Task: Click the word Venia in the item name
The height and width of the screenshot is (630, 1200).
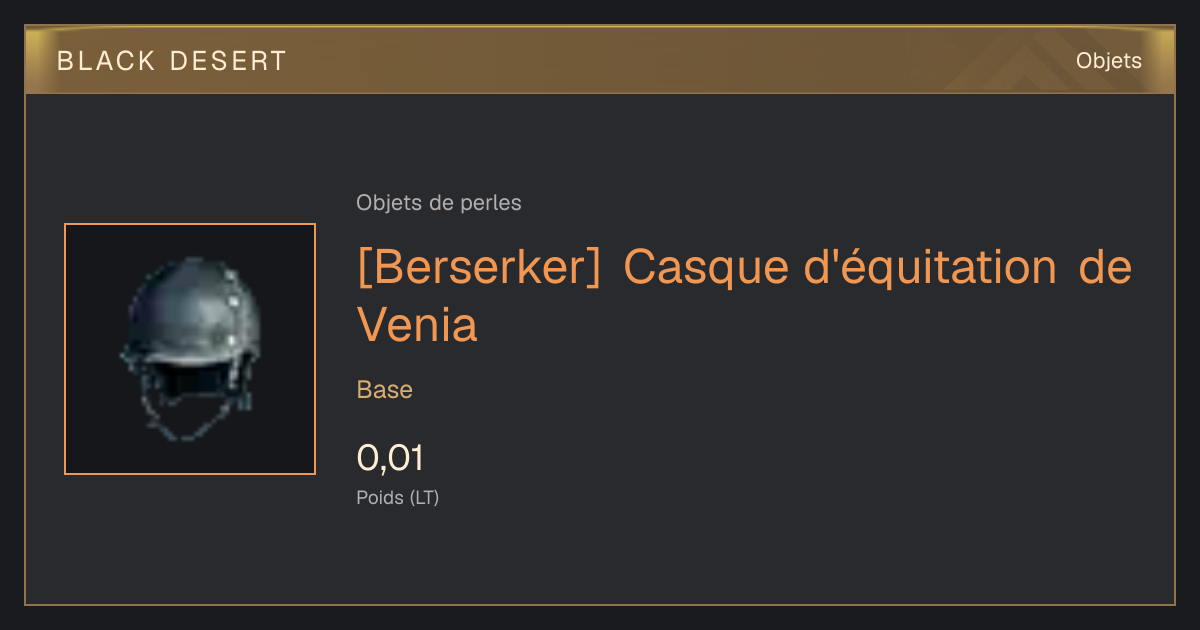Action: coord(417,324)
